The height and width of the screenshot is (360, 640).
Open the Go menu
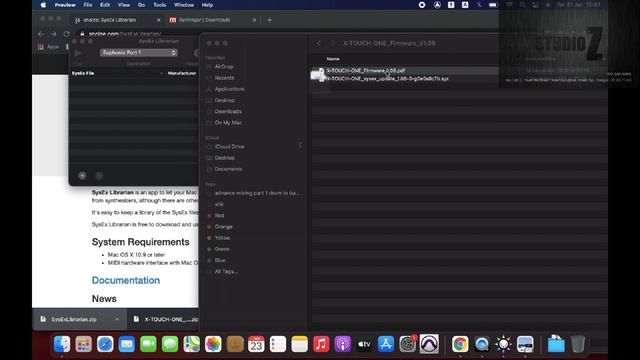[141, 5]
